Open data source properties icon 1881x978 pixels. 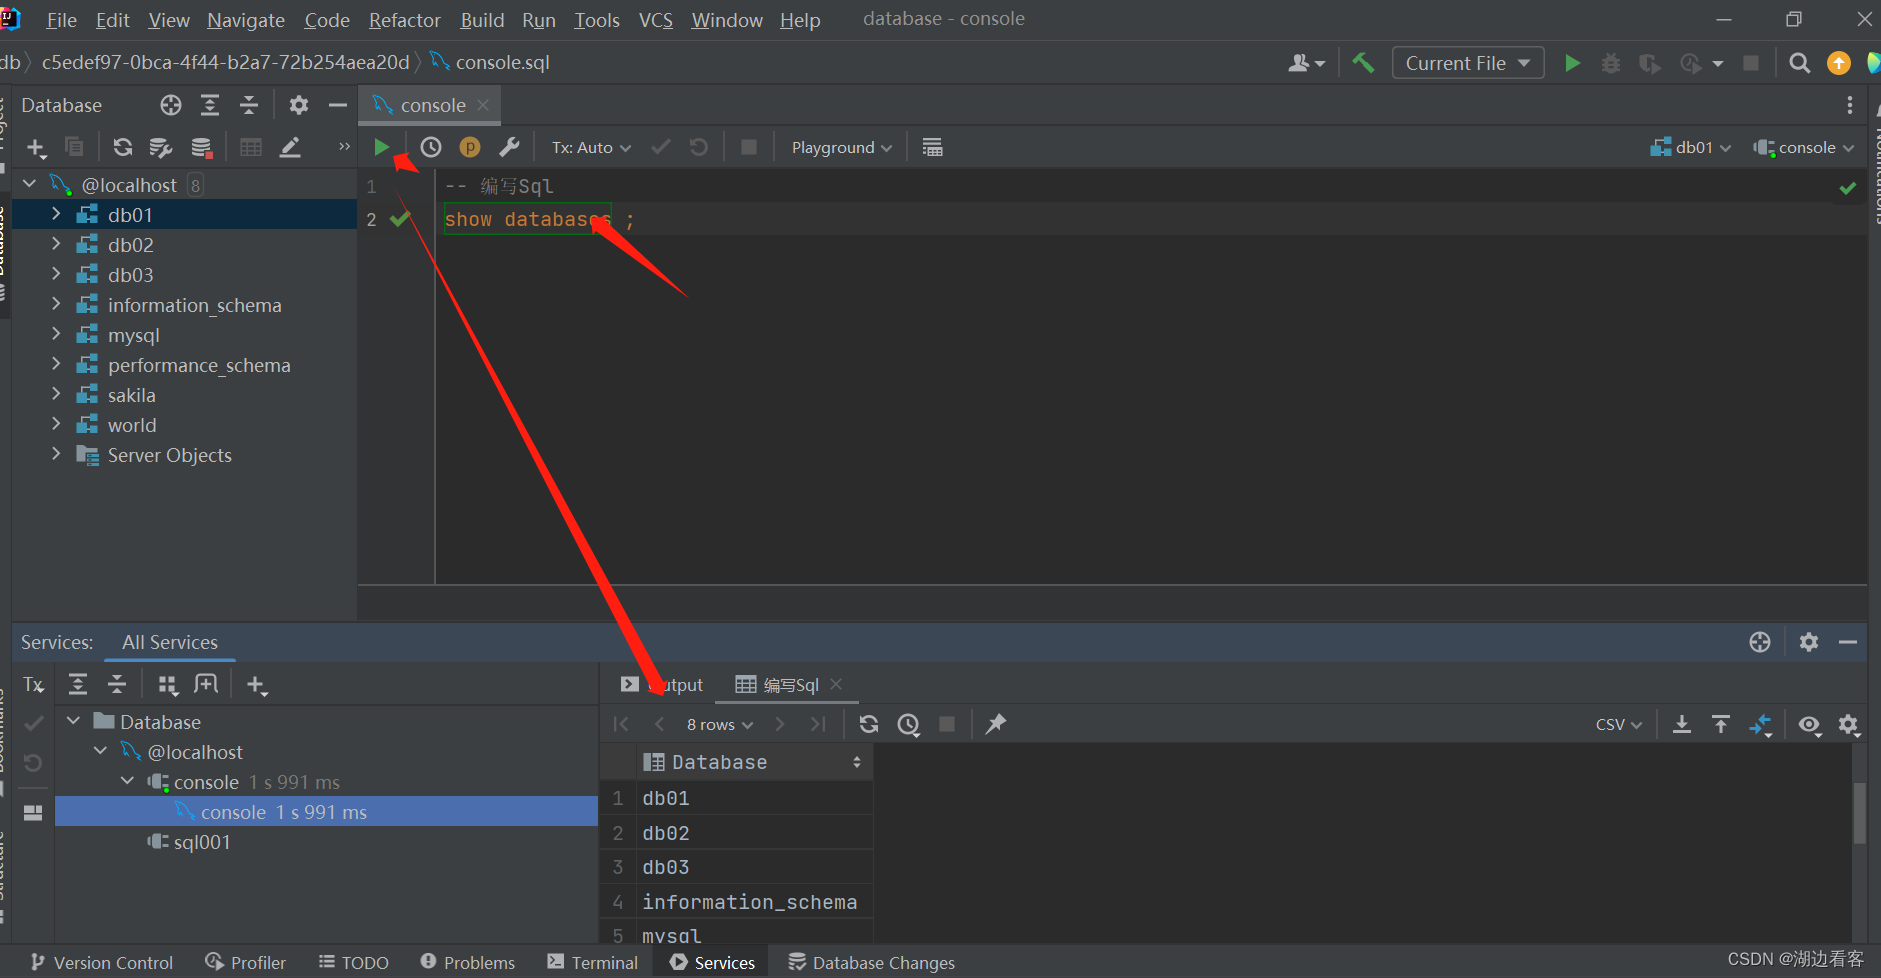[x=161, y=147]
